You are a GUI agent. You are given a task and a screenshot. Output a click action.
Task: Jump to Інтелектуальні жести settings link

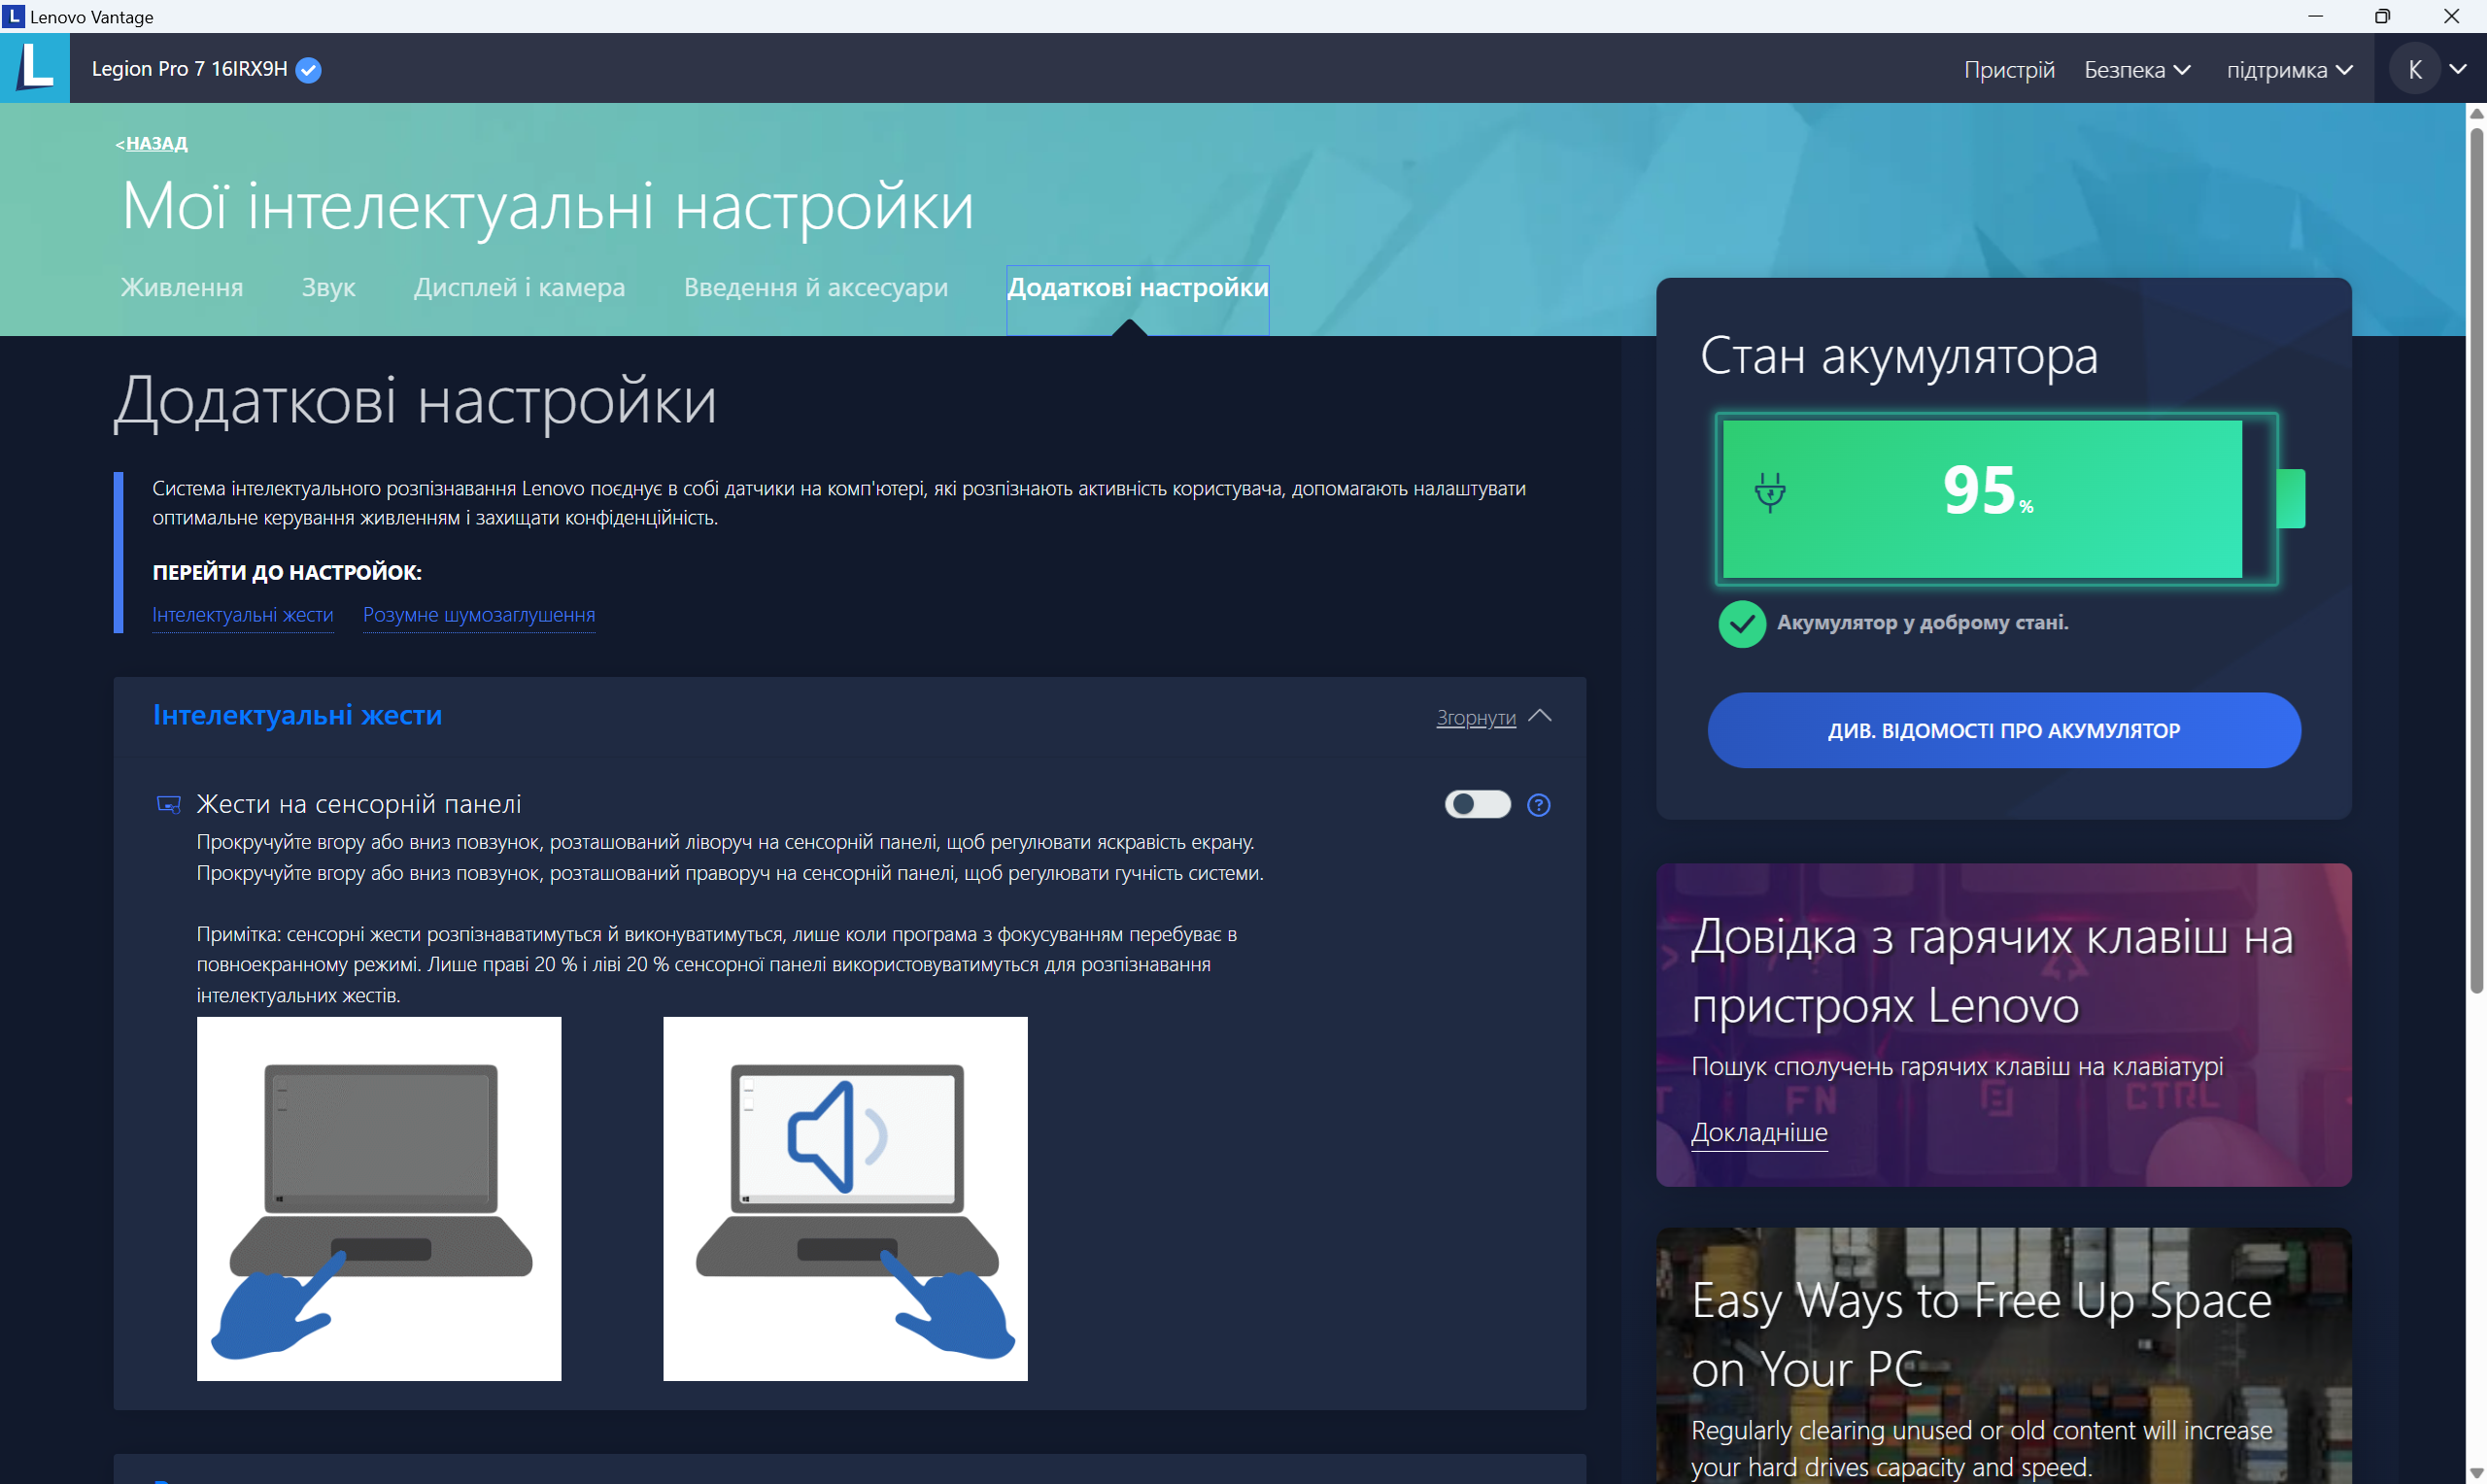243,615
